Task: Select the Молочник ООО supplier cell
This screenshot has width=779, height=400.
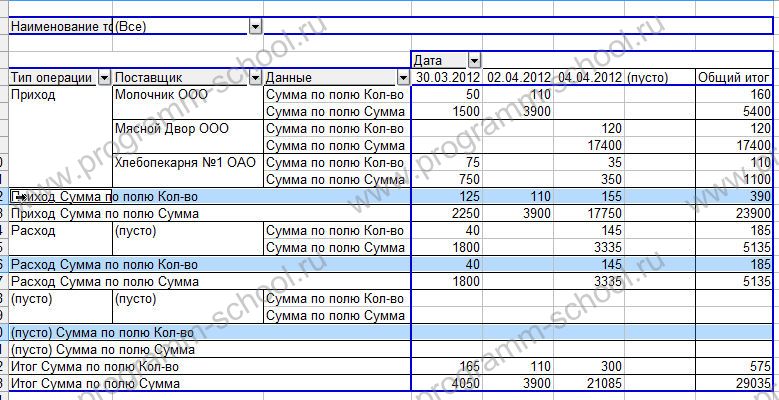Action: point(158,94)
